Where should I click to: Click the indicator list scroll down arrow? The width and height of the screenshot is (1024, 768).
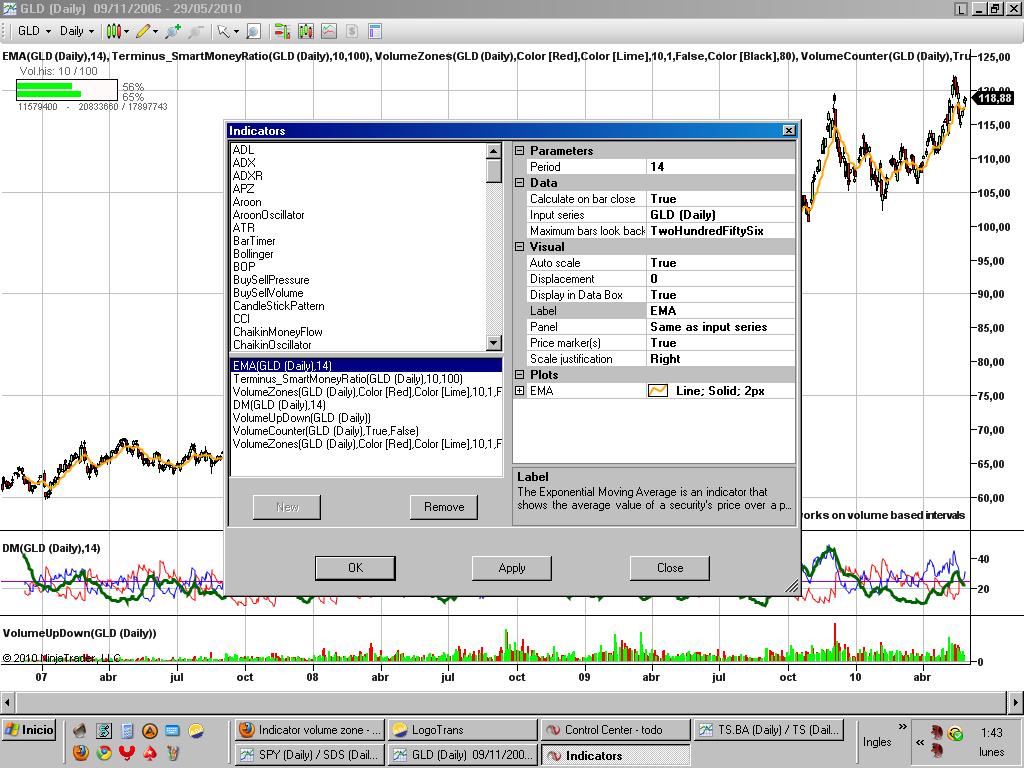pos(494,343)
